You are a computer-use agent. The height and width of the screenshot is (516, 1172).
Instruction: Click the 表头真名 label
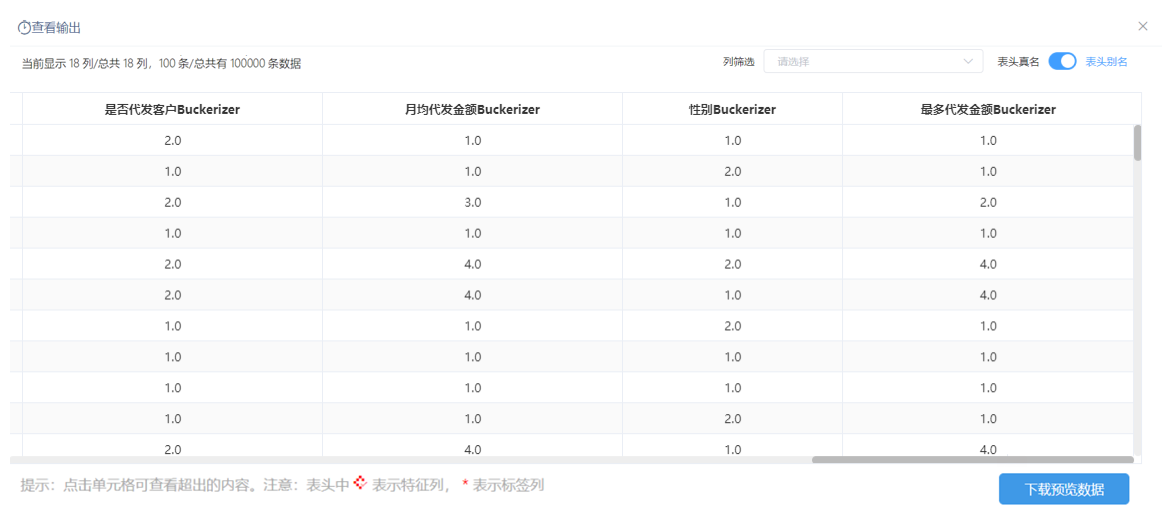[1018, 61]
